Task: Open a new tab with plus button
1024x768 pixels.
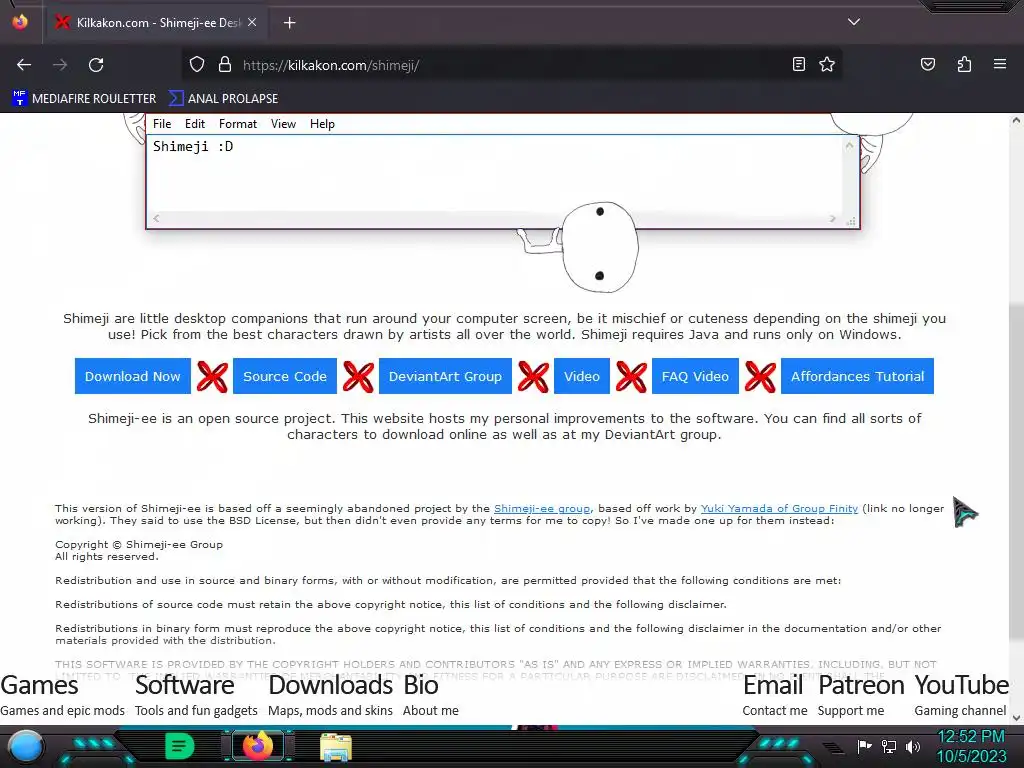Action: [x=290, y=23]
